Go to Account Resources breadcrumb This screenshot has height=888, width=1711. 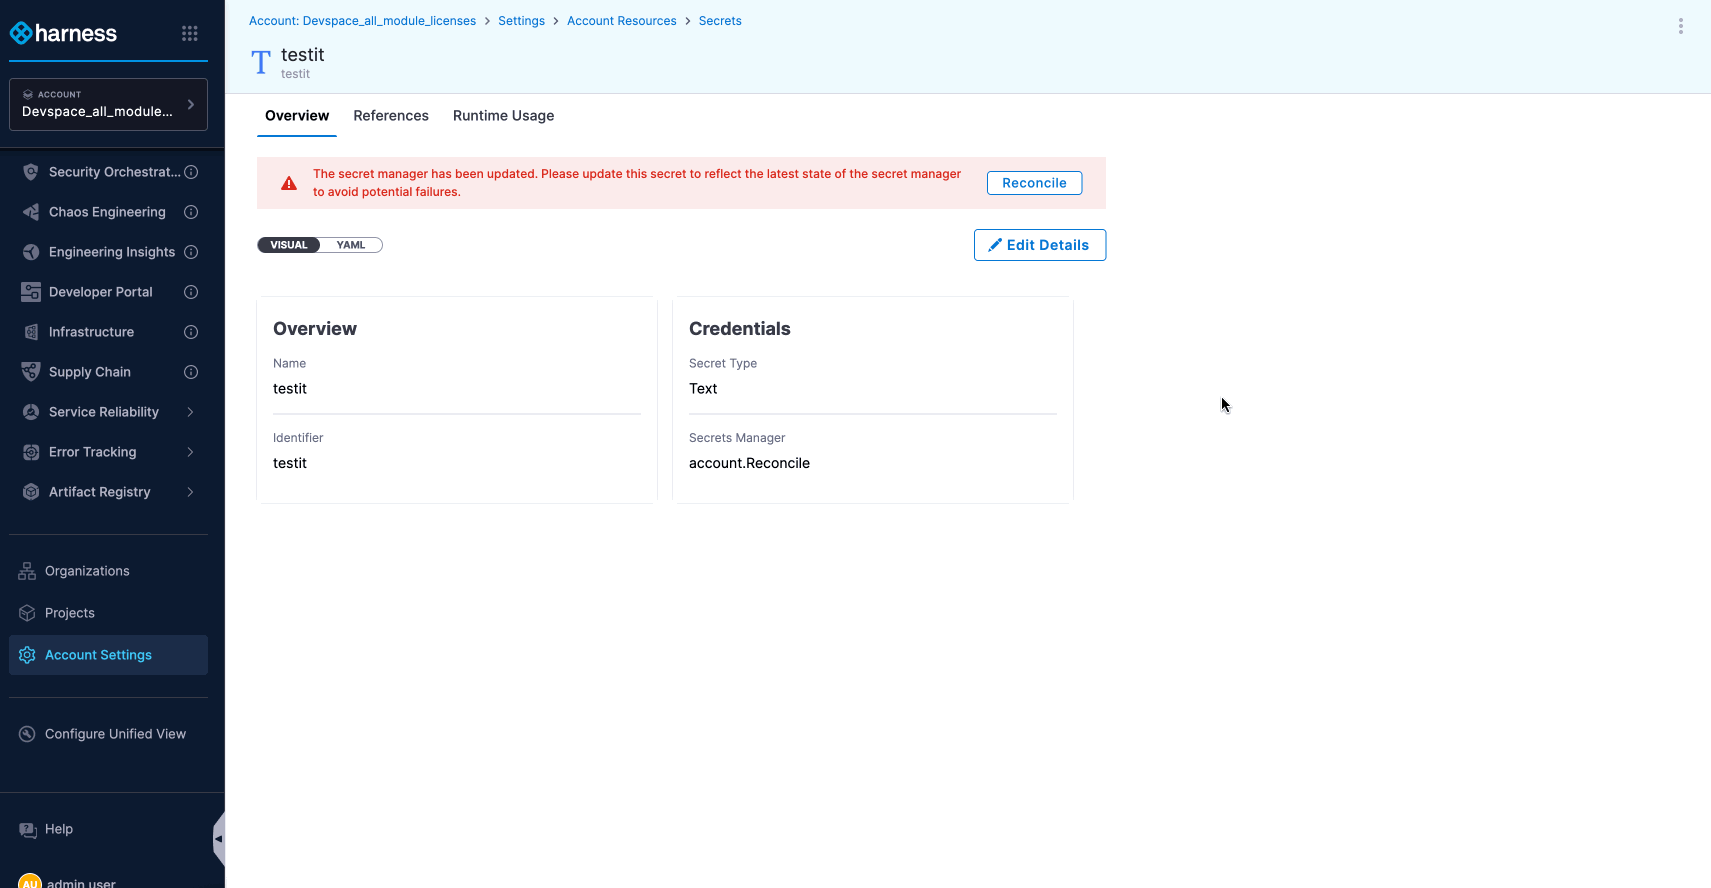point(621,21)
